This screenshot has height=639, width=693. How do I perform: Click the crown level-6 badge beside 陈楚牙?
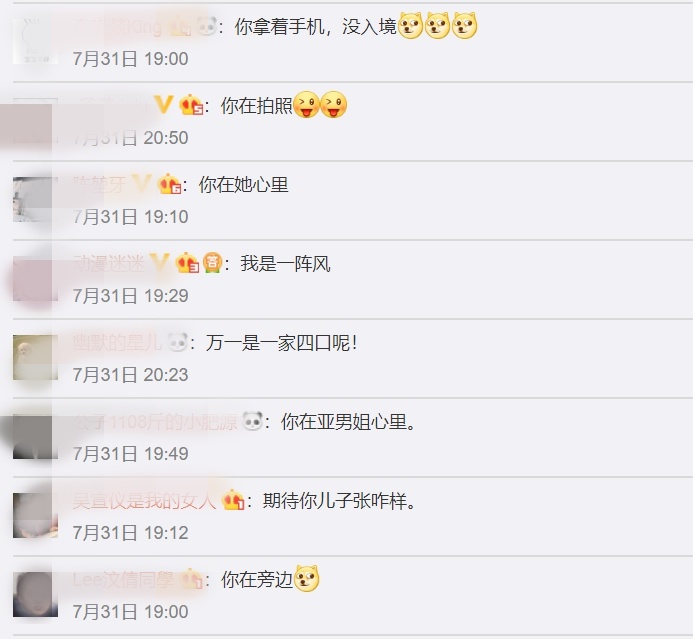point(169,184)
